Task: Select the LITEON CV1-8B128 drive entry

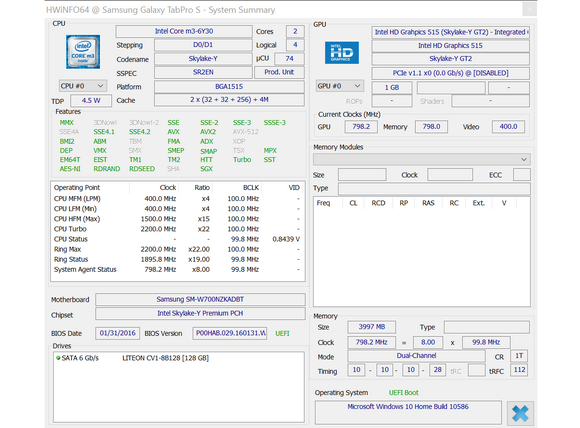Action: click(x=165, y=358)
